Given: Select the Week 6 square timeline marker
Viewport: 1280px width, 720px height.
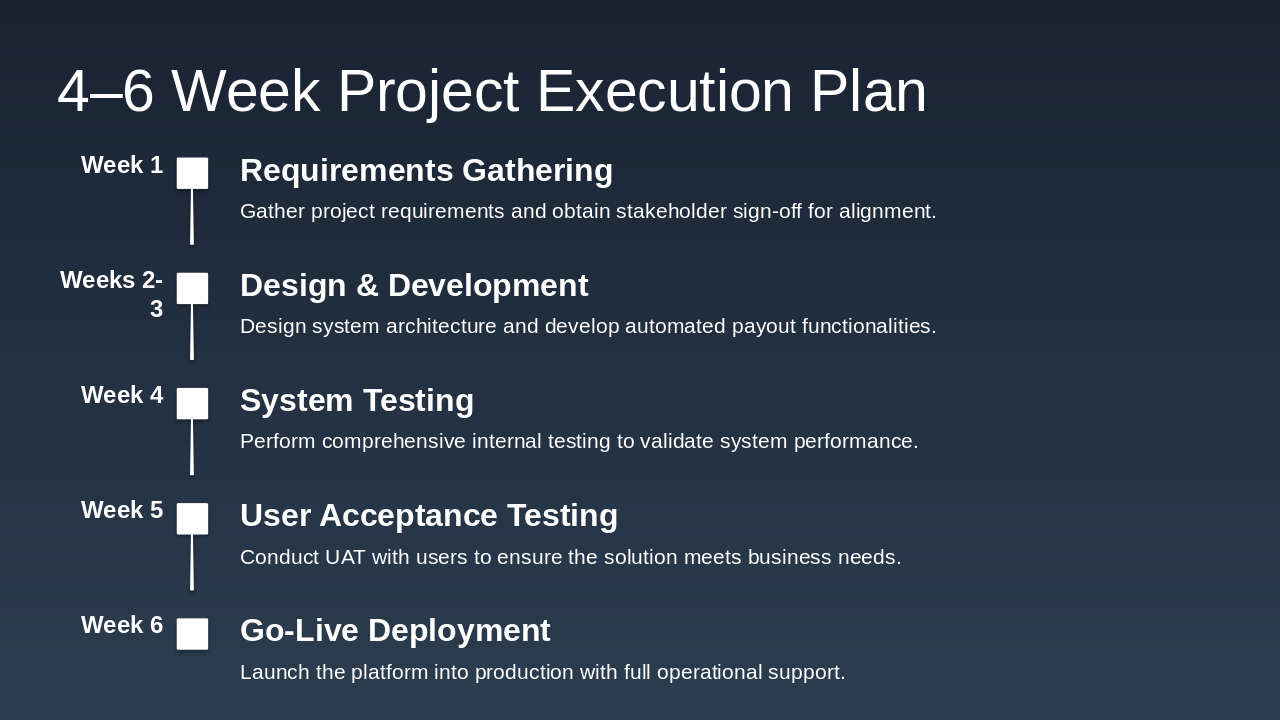Looking at the screenshot, I should [x=193, y=634].
